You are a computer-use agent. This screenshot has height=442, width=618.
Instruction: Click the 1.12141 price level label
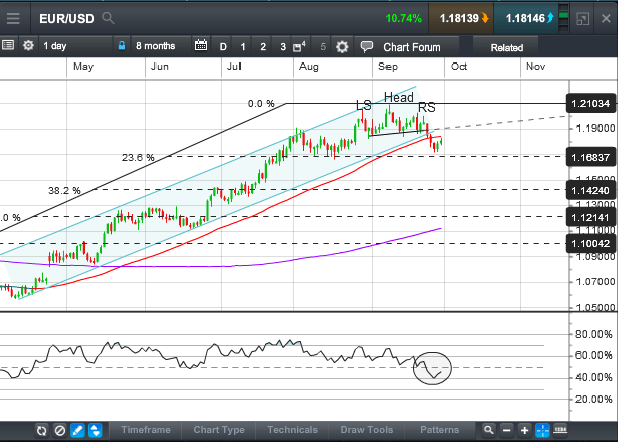click(x=590, y=217)
